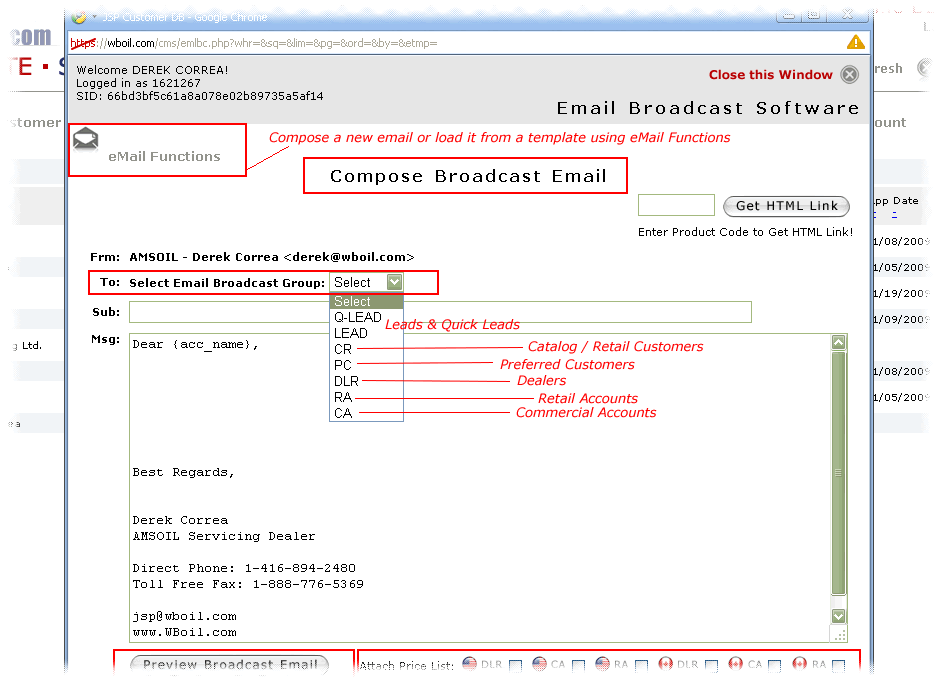This screenshot has height=683, width=941.
Task: Select the Canada CA price list checkbox
Action: tap(775, 666)
